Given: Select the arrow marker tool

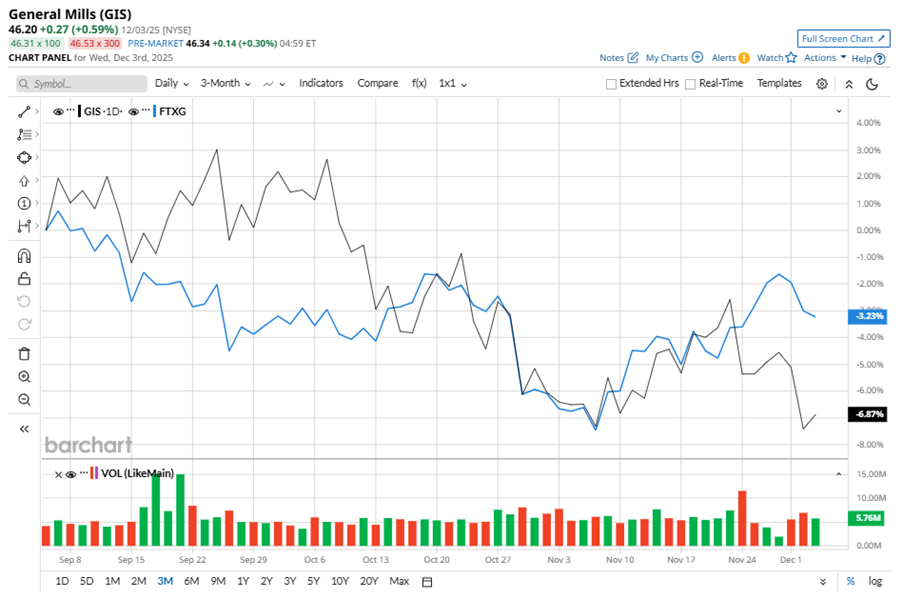Looking at the screenshot, I should (x=24, y=181).
